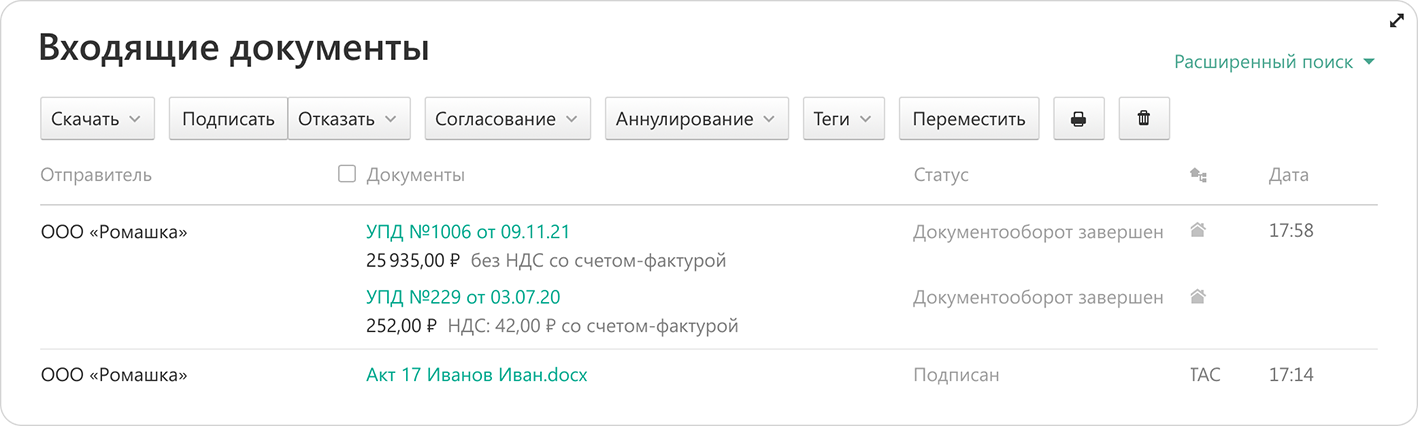1418x426 pixels.
Task: Expand the Отказать dropdown menu
Action: pyautogui.click(x=349, y=119)
